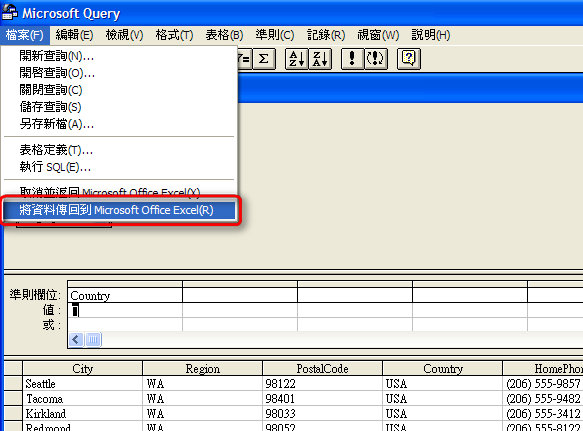The width and height of the screenshot is (583, 431).
Task: Click the Sort Ascending A-Z icon
Action: tap(297, 59)
